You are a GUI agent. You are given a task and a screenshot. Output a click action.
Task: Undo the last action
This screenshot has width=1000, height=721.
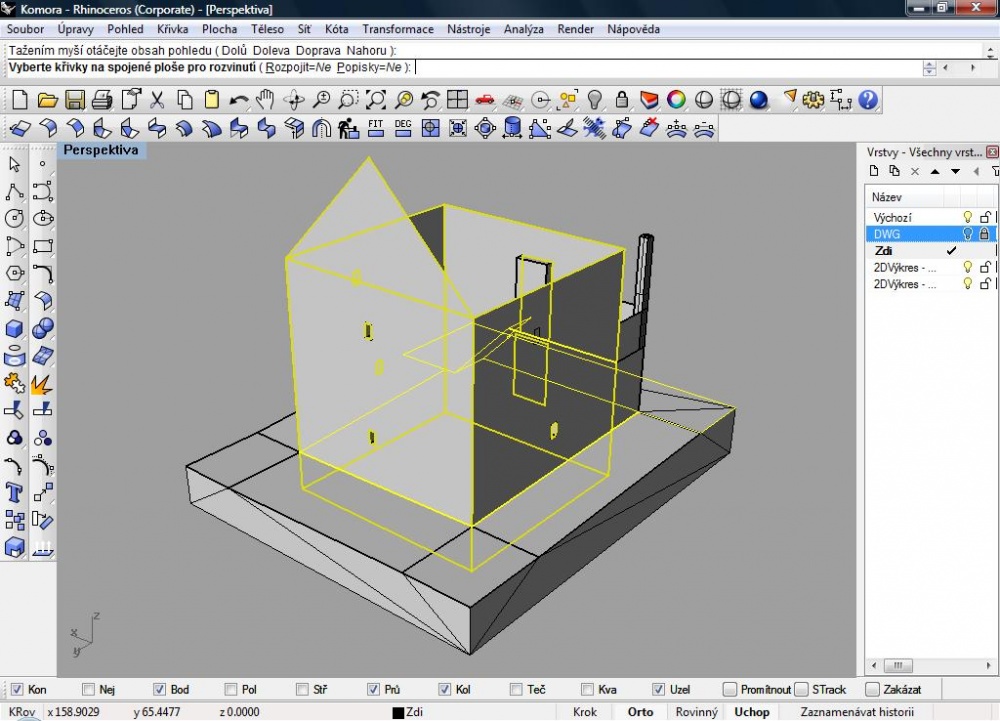(239, 100)
